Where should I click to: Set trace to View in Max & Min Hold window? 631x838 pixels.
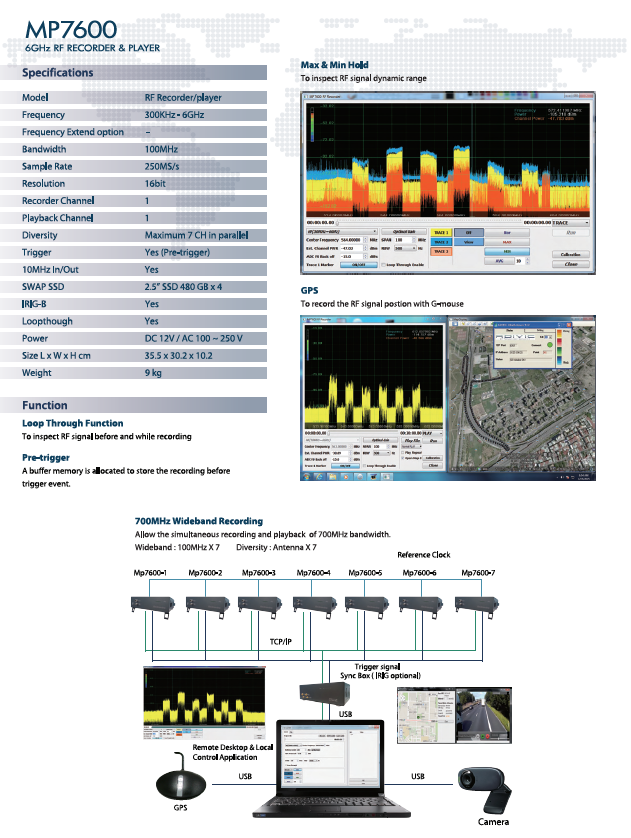[x=469, y=242]
